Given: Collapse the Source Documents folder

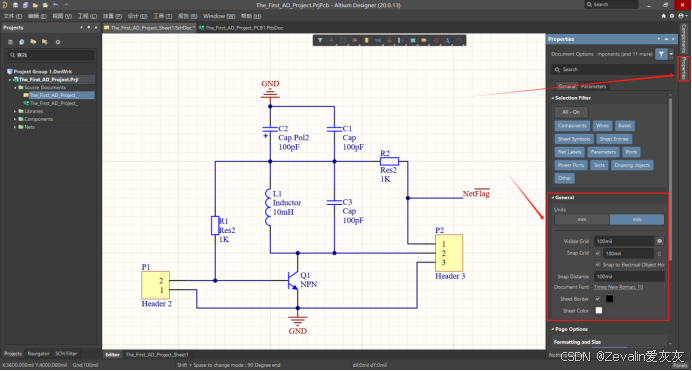Looking at the screenshot, I should [15, 87].
